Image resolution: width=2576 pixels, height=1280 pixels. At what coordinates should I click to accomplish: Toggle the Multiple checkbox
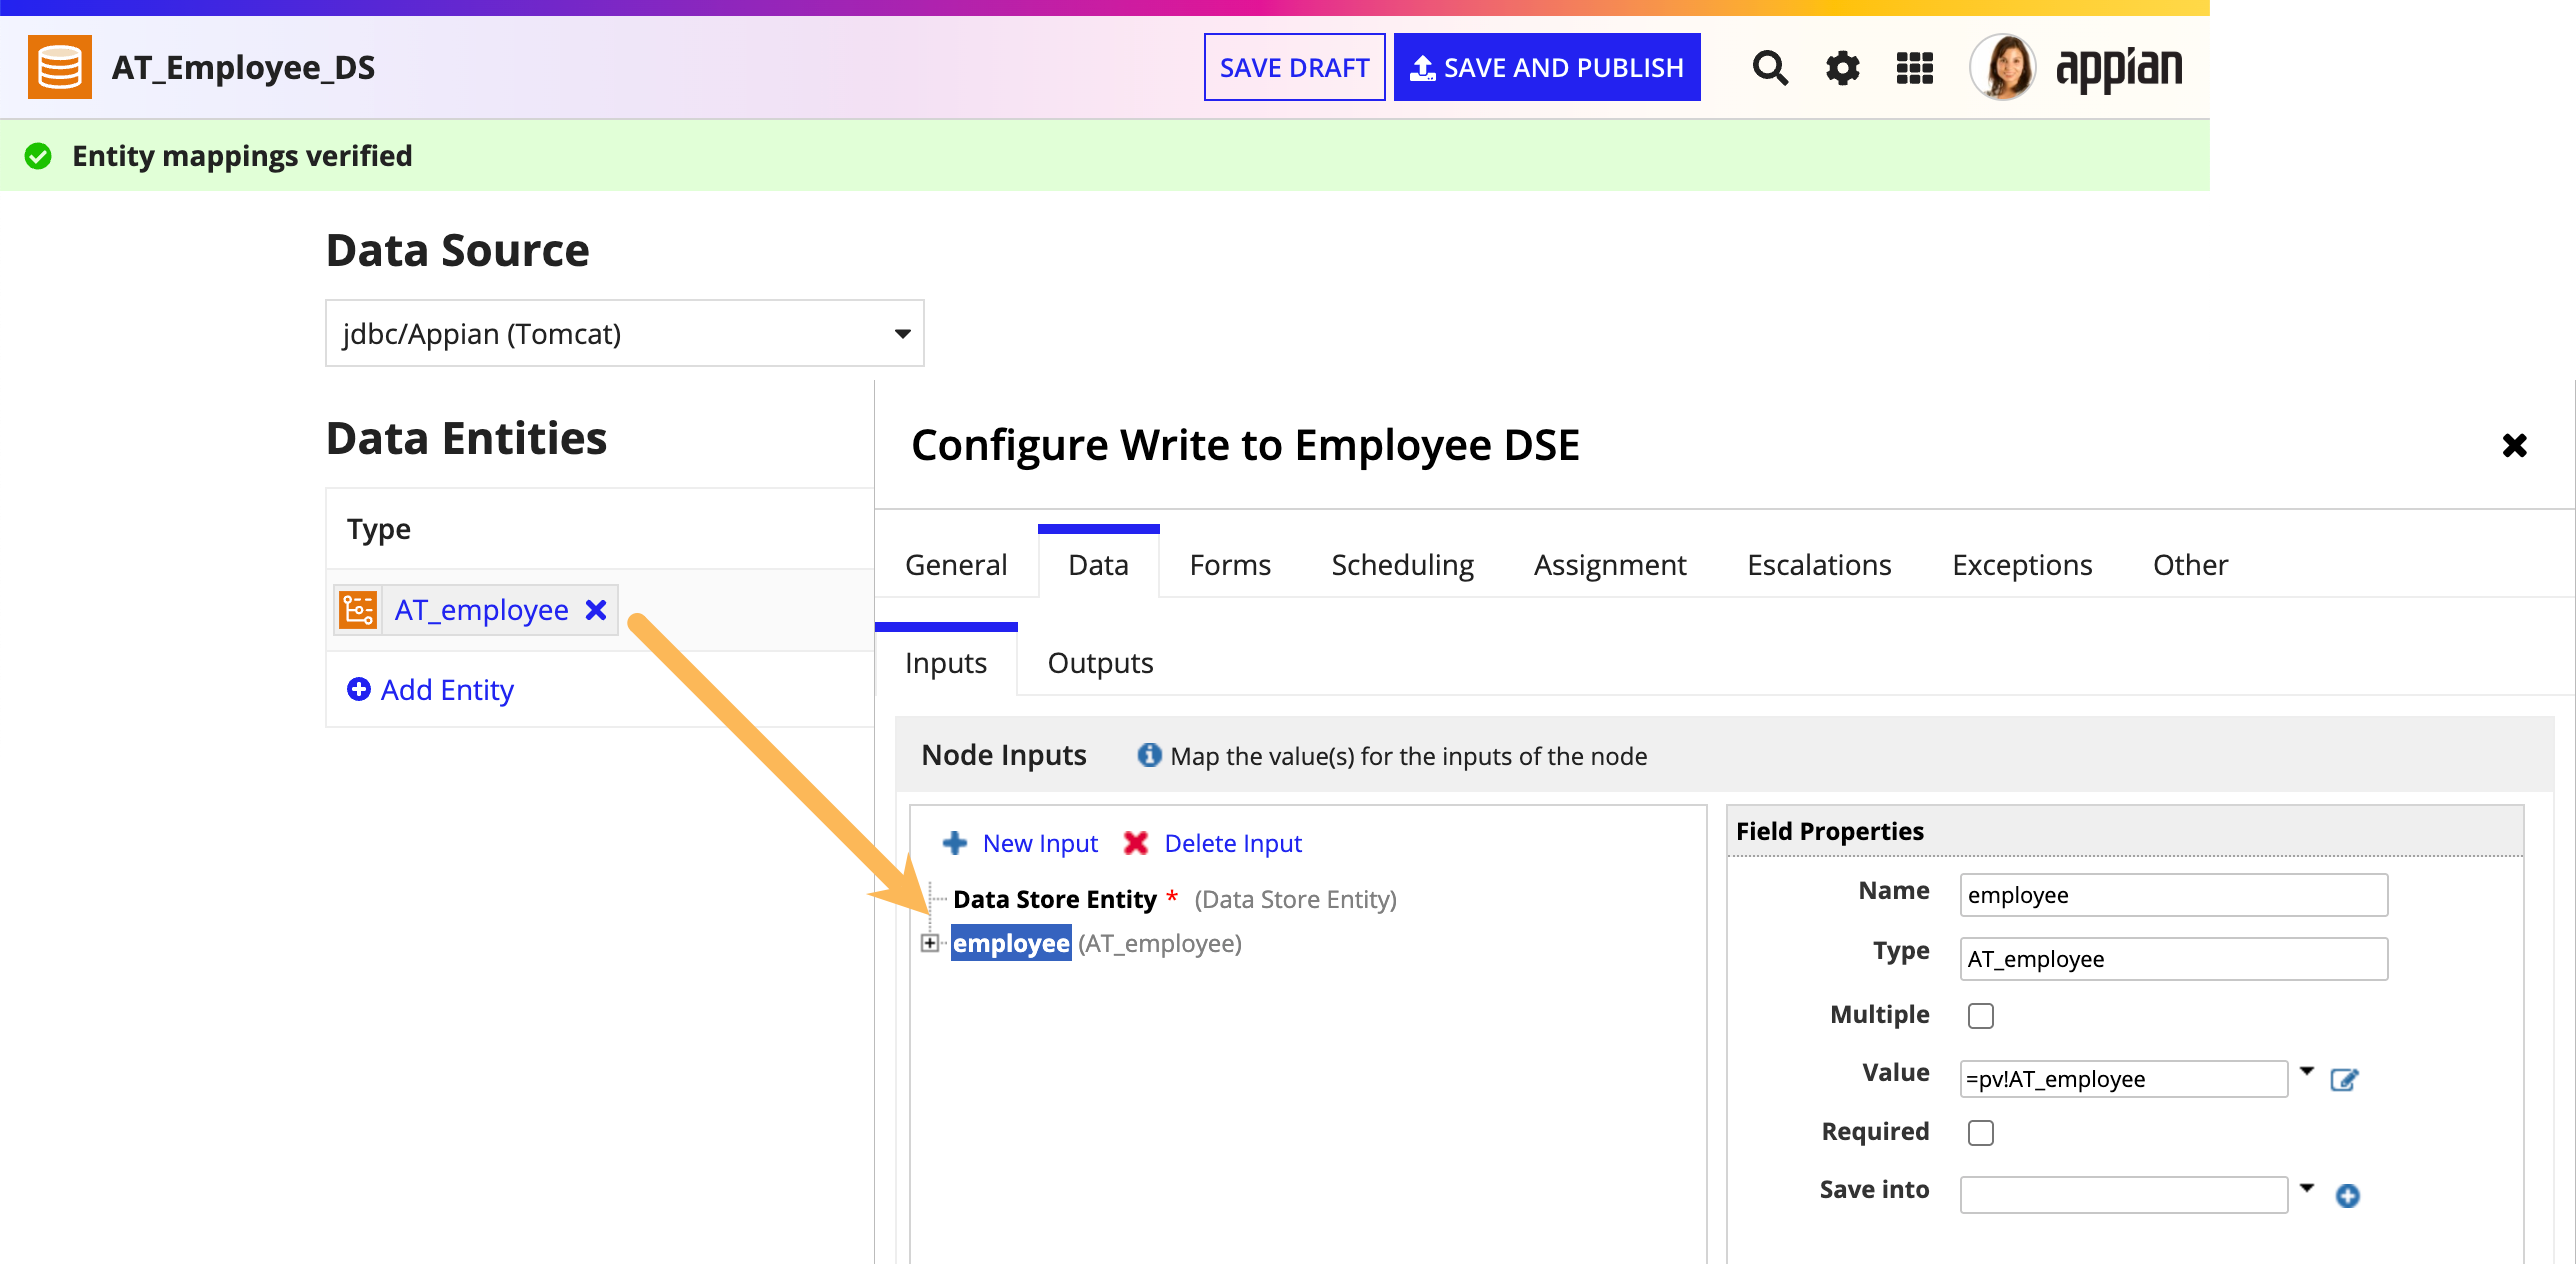click(1981, 1016)
